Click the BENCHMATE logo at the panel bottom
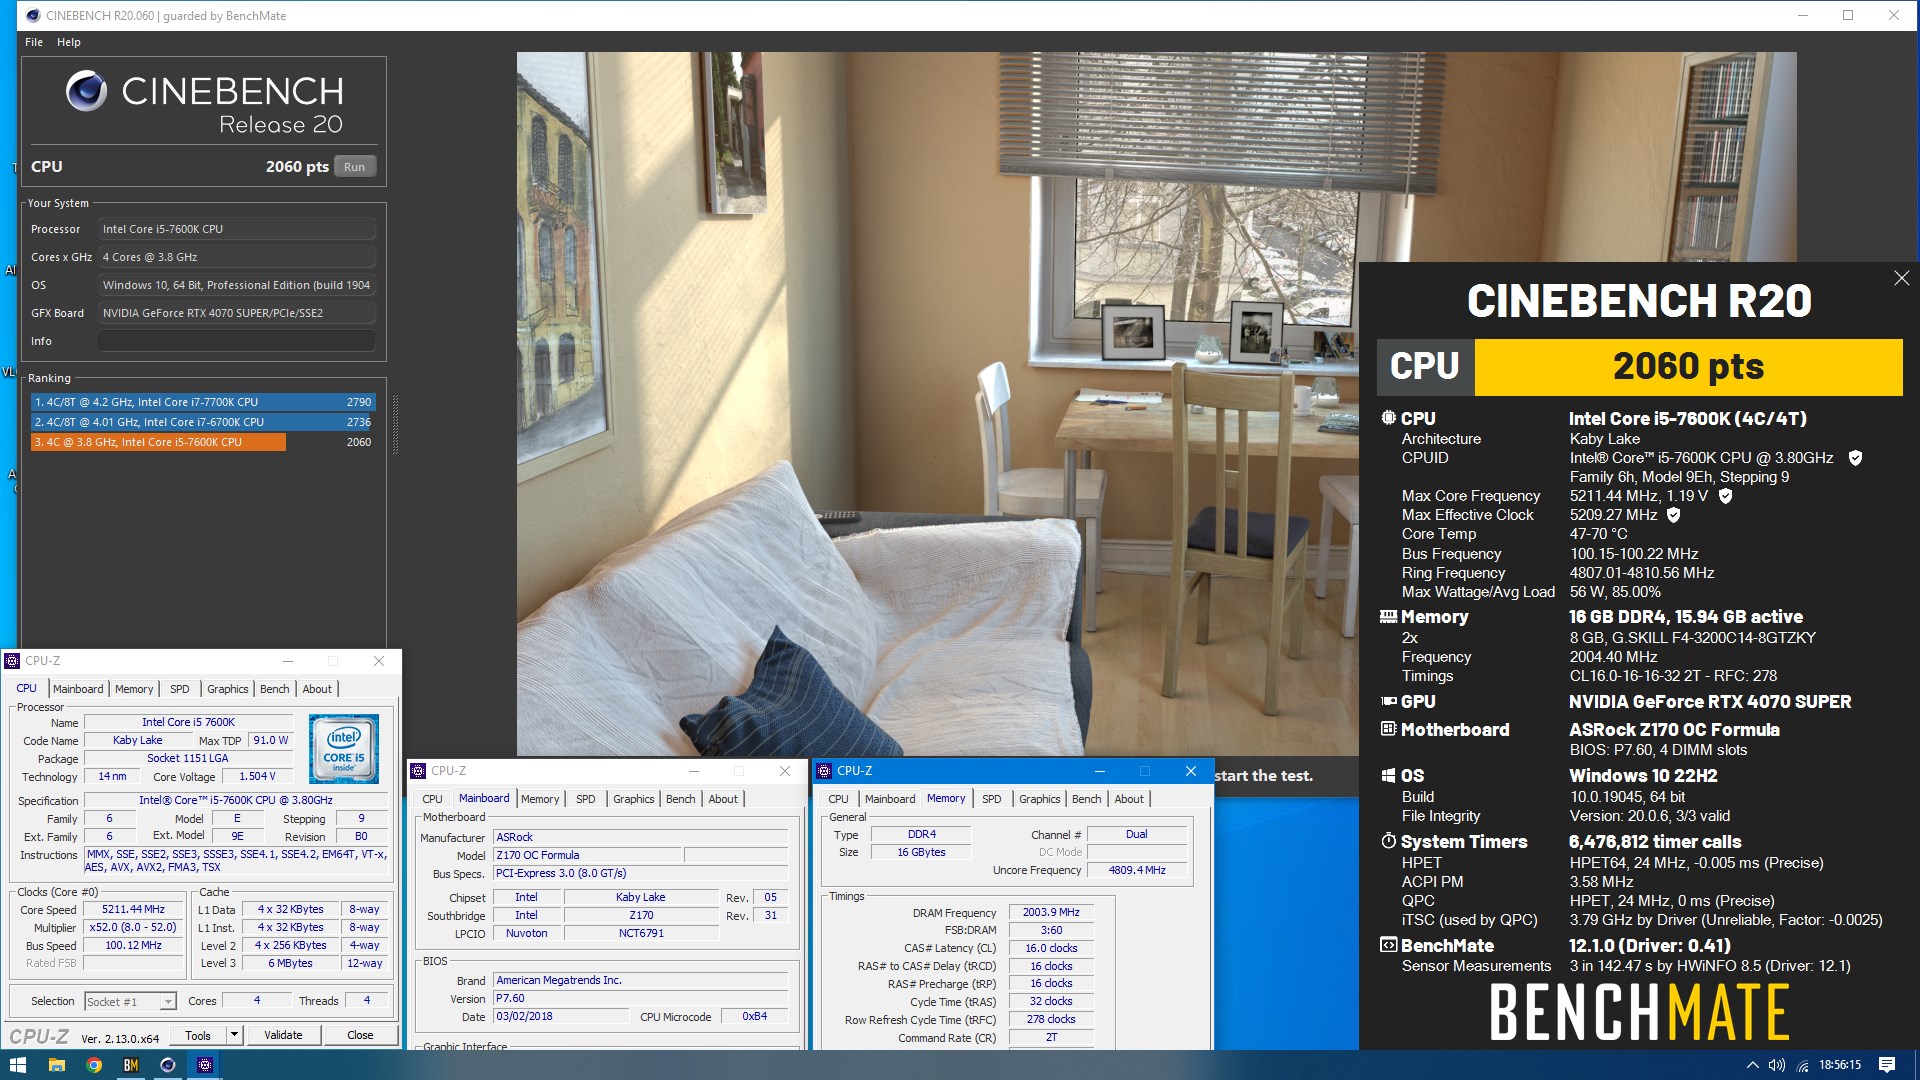1920x1080 pixels. pos(1639,1012)
